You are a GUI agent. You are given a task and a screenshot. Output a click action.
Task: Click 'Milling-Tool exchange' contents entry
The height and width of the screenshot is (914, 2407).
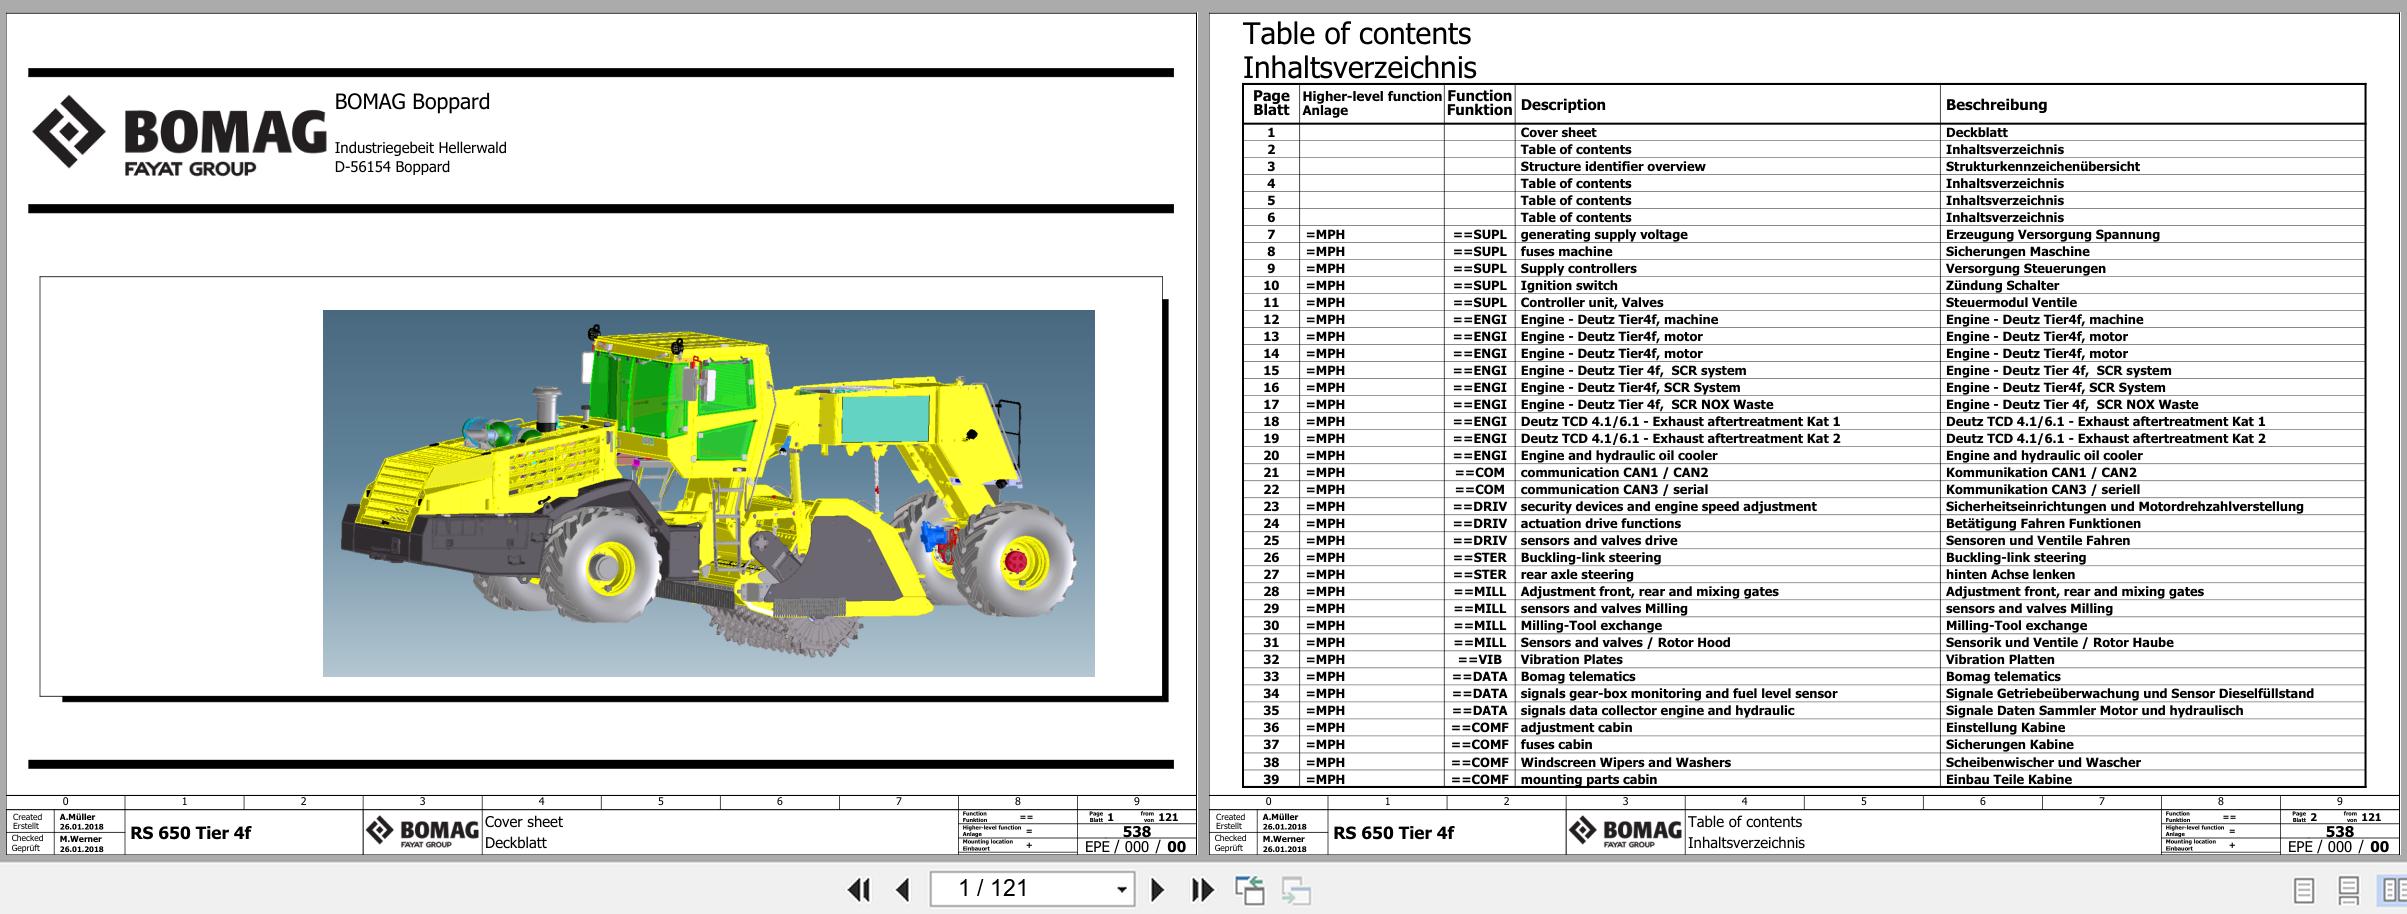[1591, 626]
